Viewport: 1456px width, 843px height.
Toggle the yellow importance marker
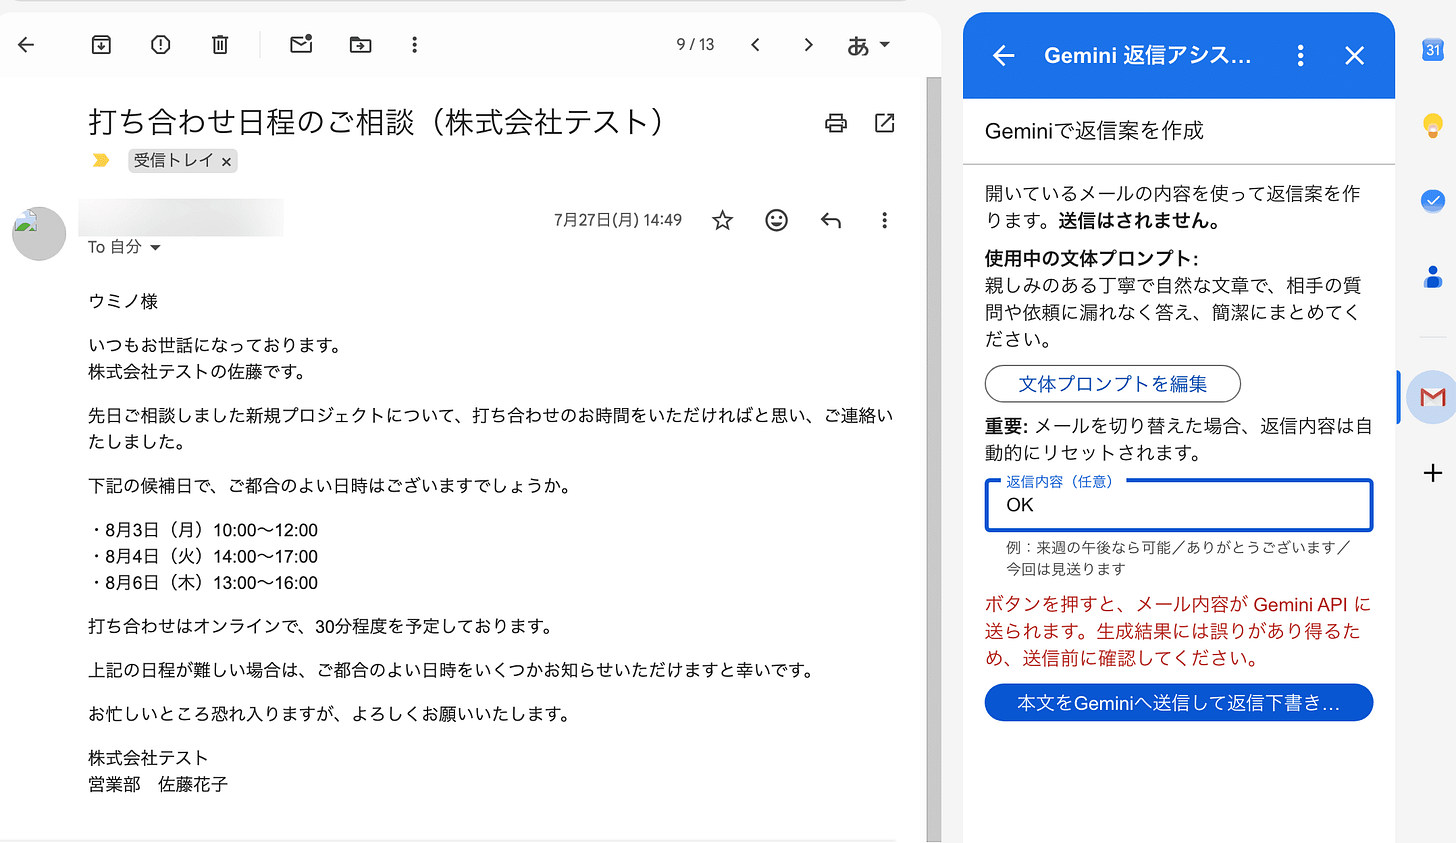point(101,160)
